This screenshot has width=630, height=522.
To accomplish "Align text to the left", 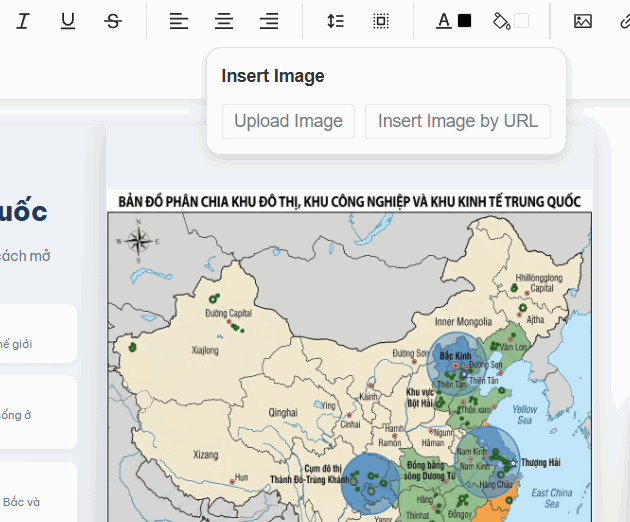I will click(x=179, y=21).
